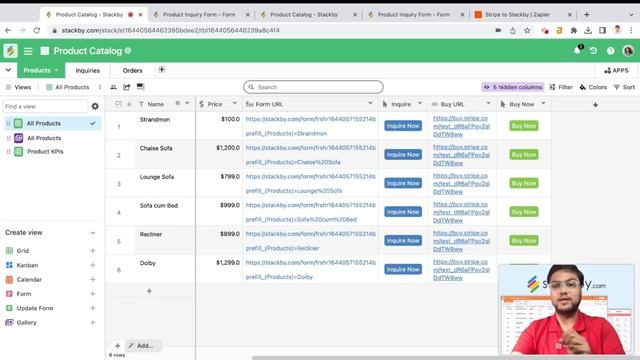The height and width of the screenshot is (360, 640).
Task: Switch to Stripe to Stackby Zapier tab
Action: click(x=517, y=14)
